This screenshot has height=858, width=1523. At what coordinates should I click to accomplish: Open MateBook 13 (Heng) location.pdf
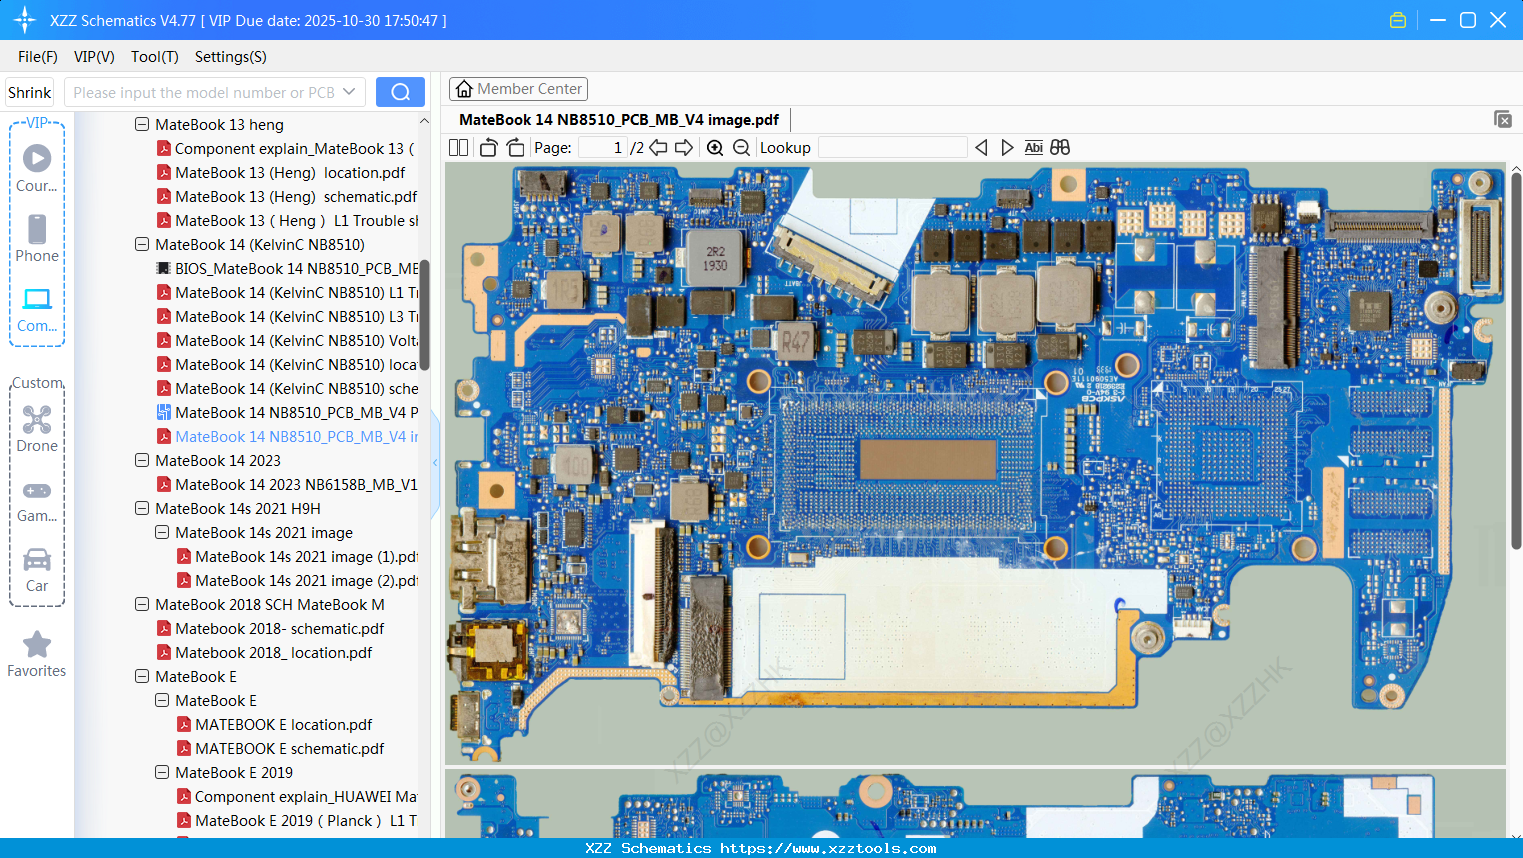point(281,173)
